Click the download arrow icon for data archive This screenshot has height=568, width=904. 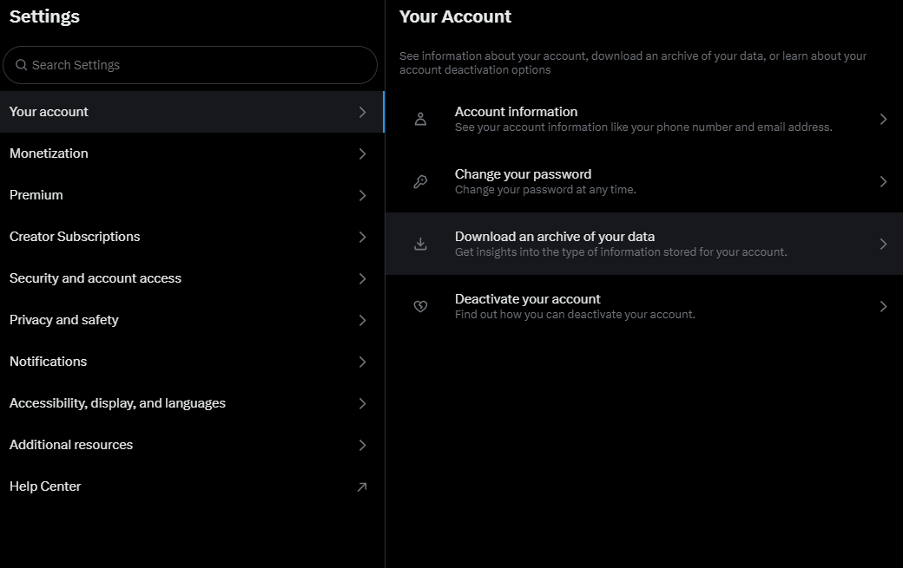[x=420, y=244]
